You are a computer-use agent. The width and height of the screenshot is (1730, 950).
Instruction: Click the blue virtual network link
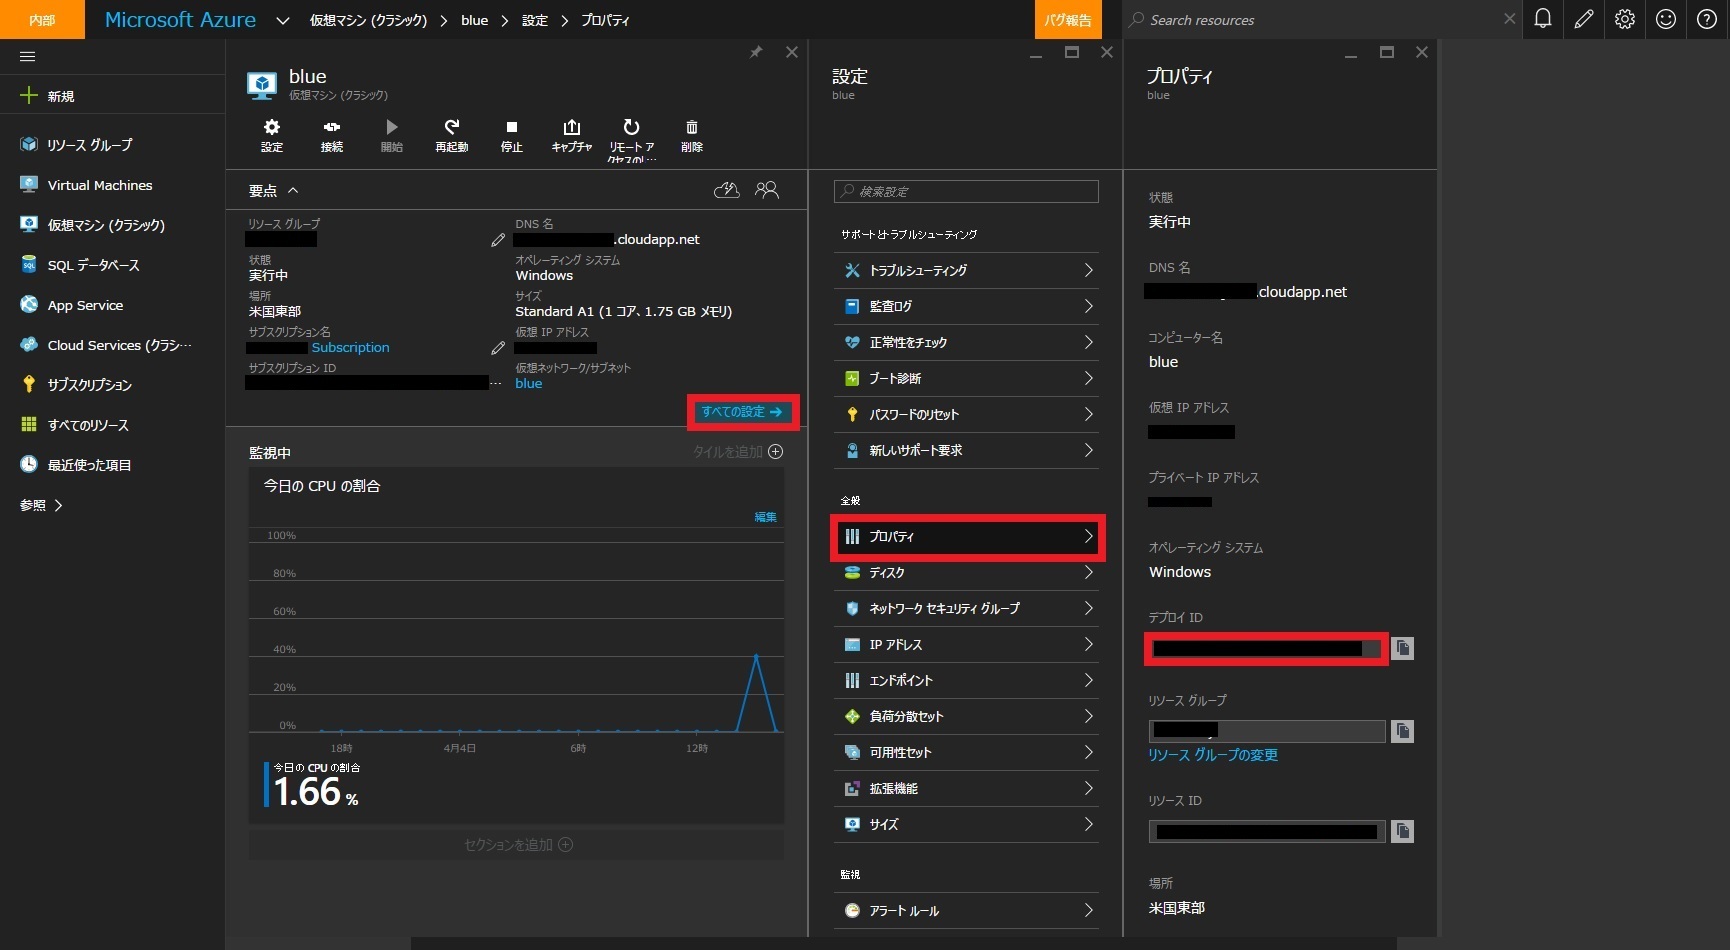[529, 384]
